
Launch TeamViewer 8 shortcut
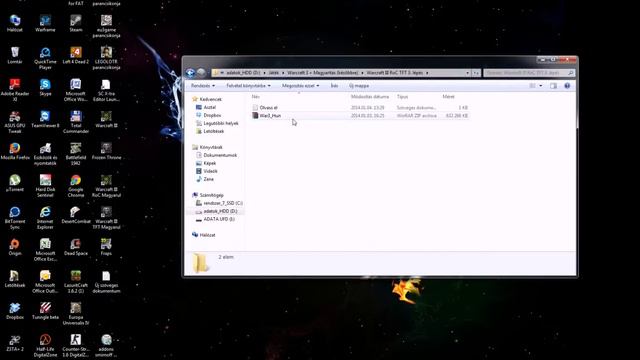pyautogui.click(x=45, y=119)
